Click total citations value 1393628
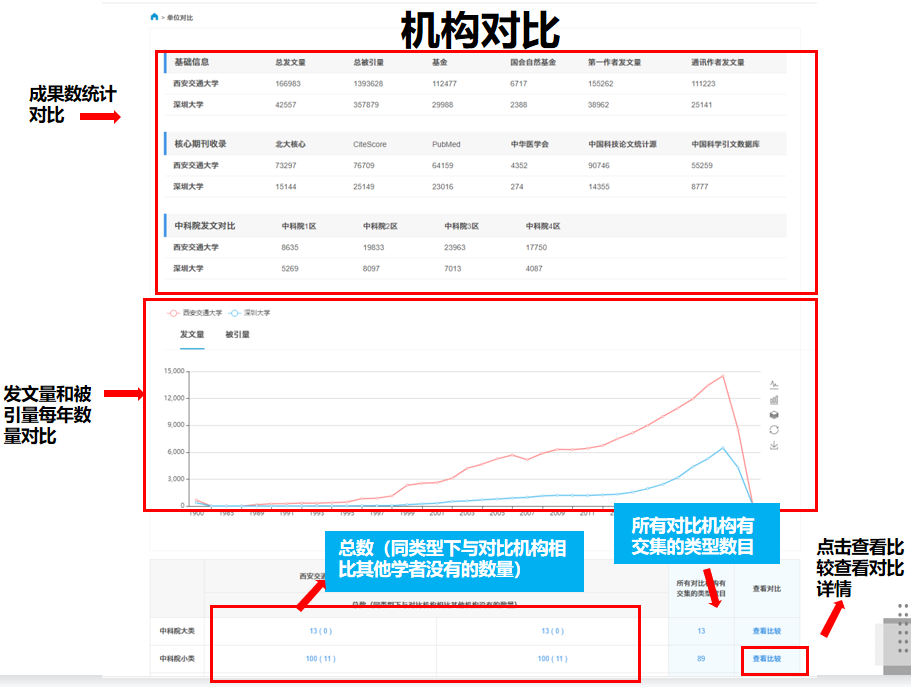The image size is (911, 687). [368, 84]
